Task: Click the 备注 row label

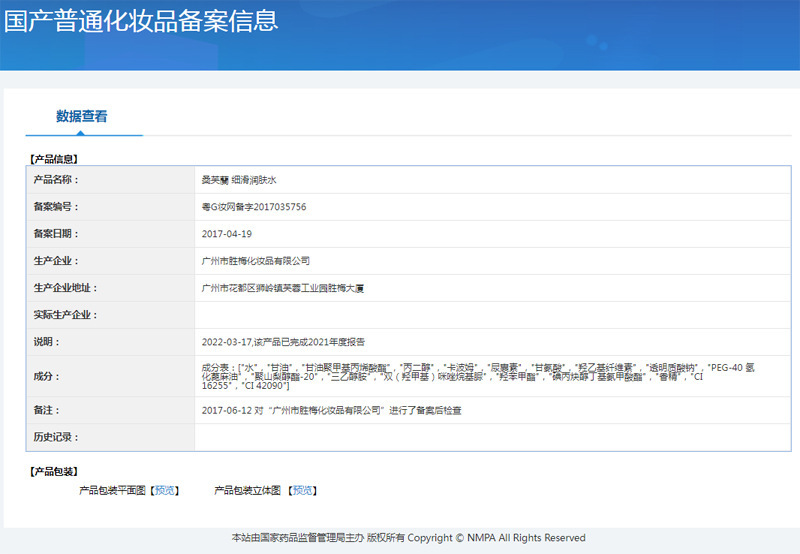Action: pyautogui.click(x=46, y=410)
